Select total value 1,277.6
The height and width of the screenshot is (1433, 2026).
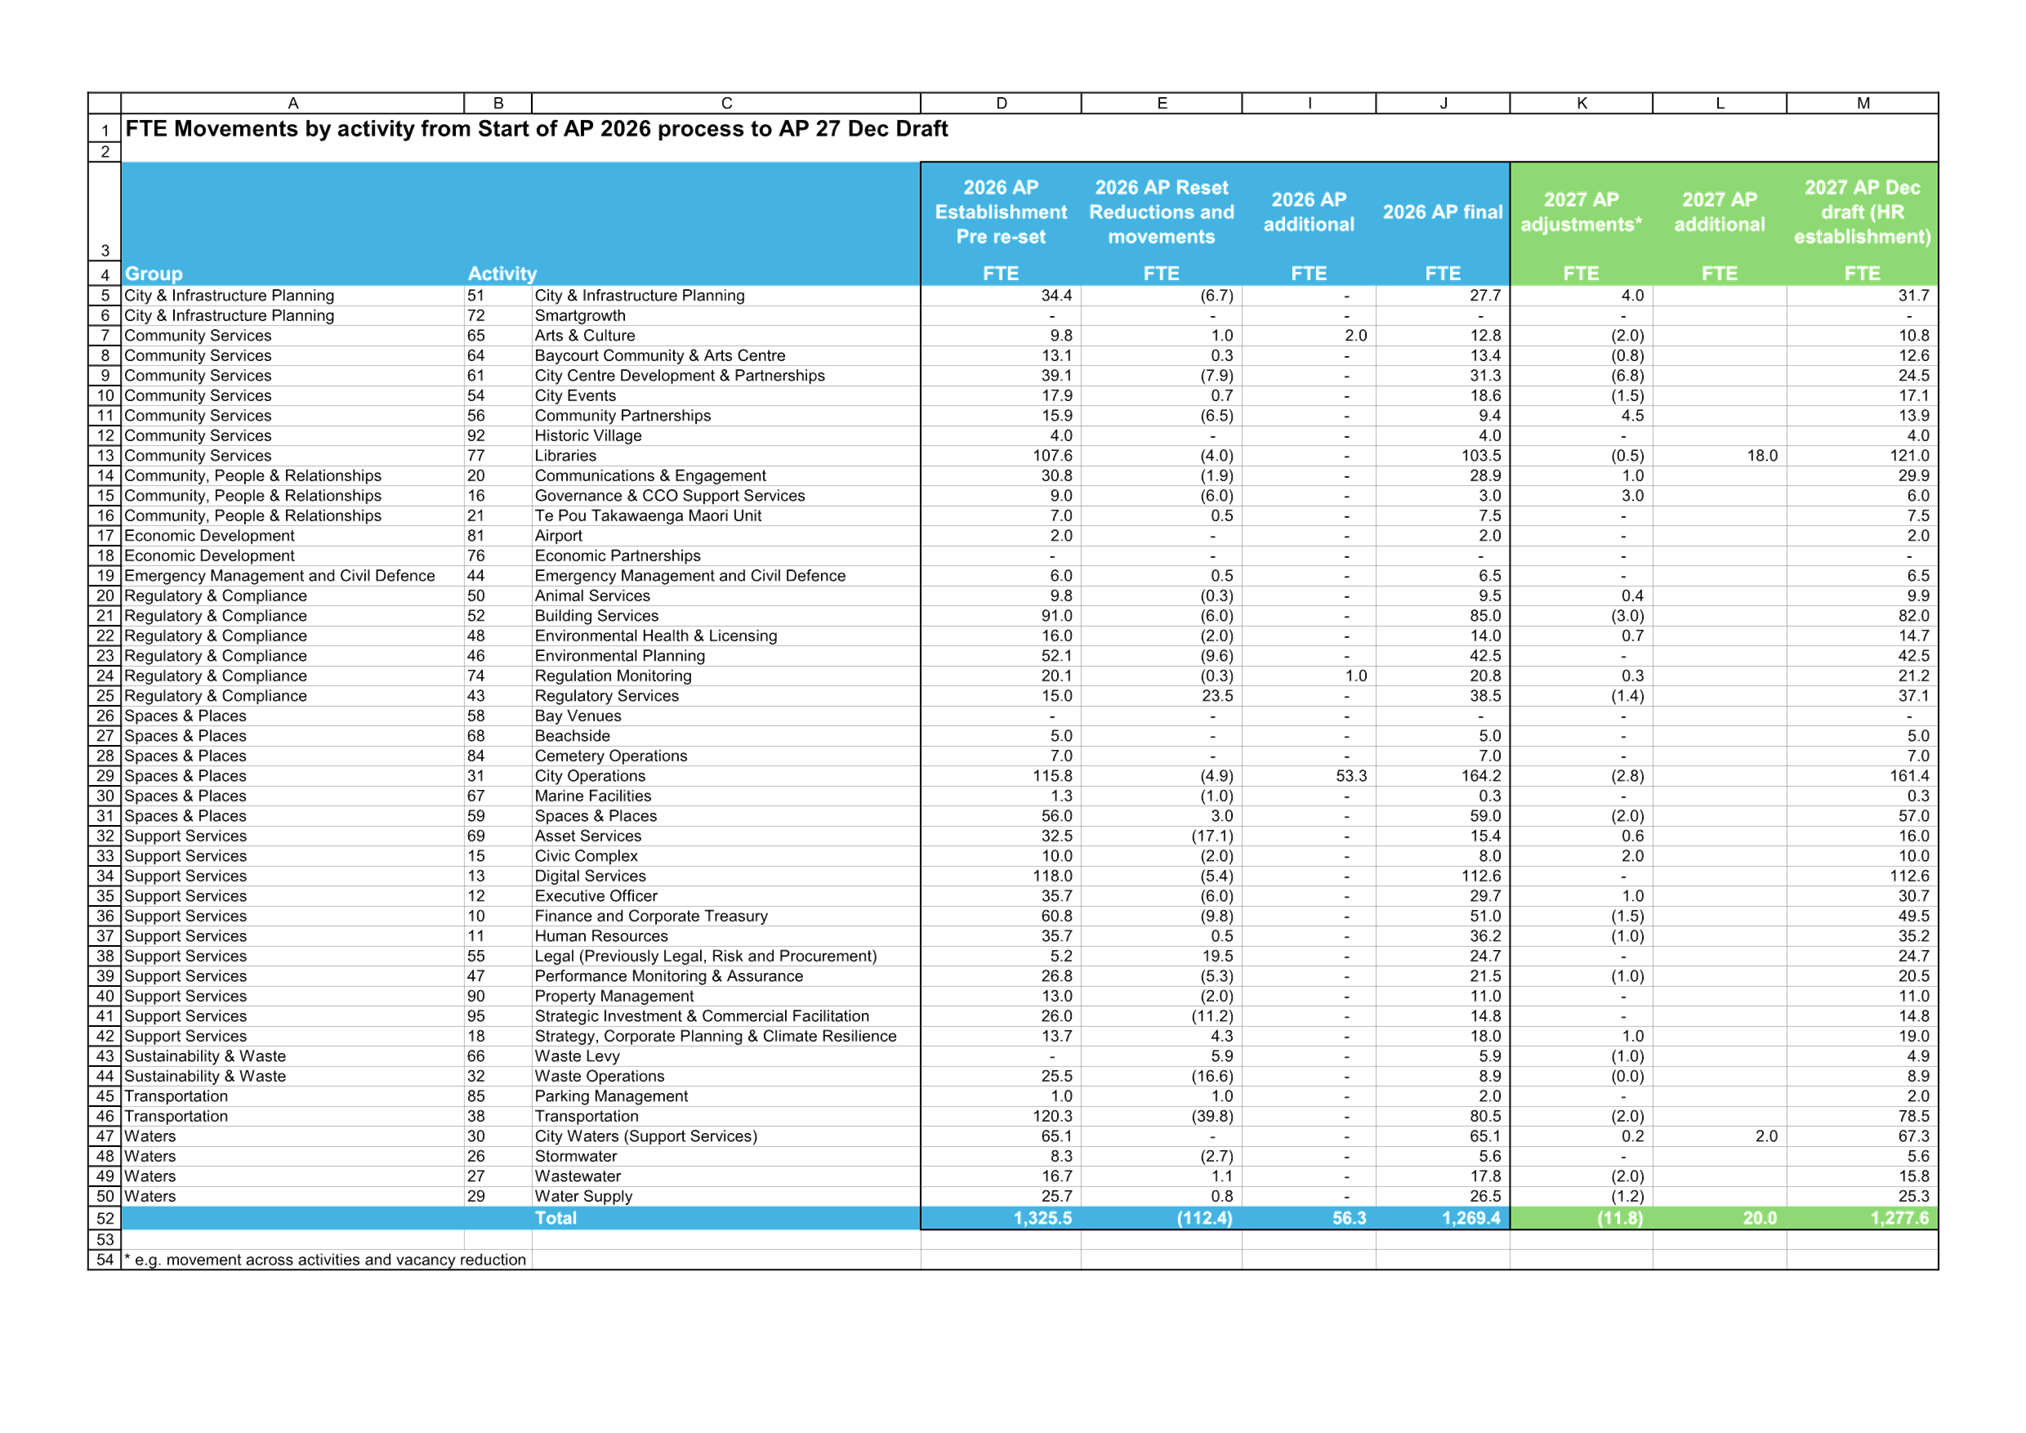pos(1898,1218)
